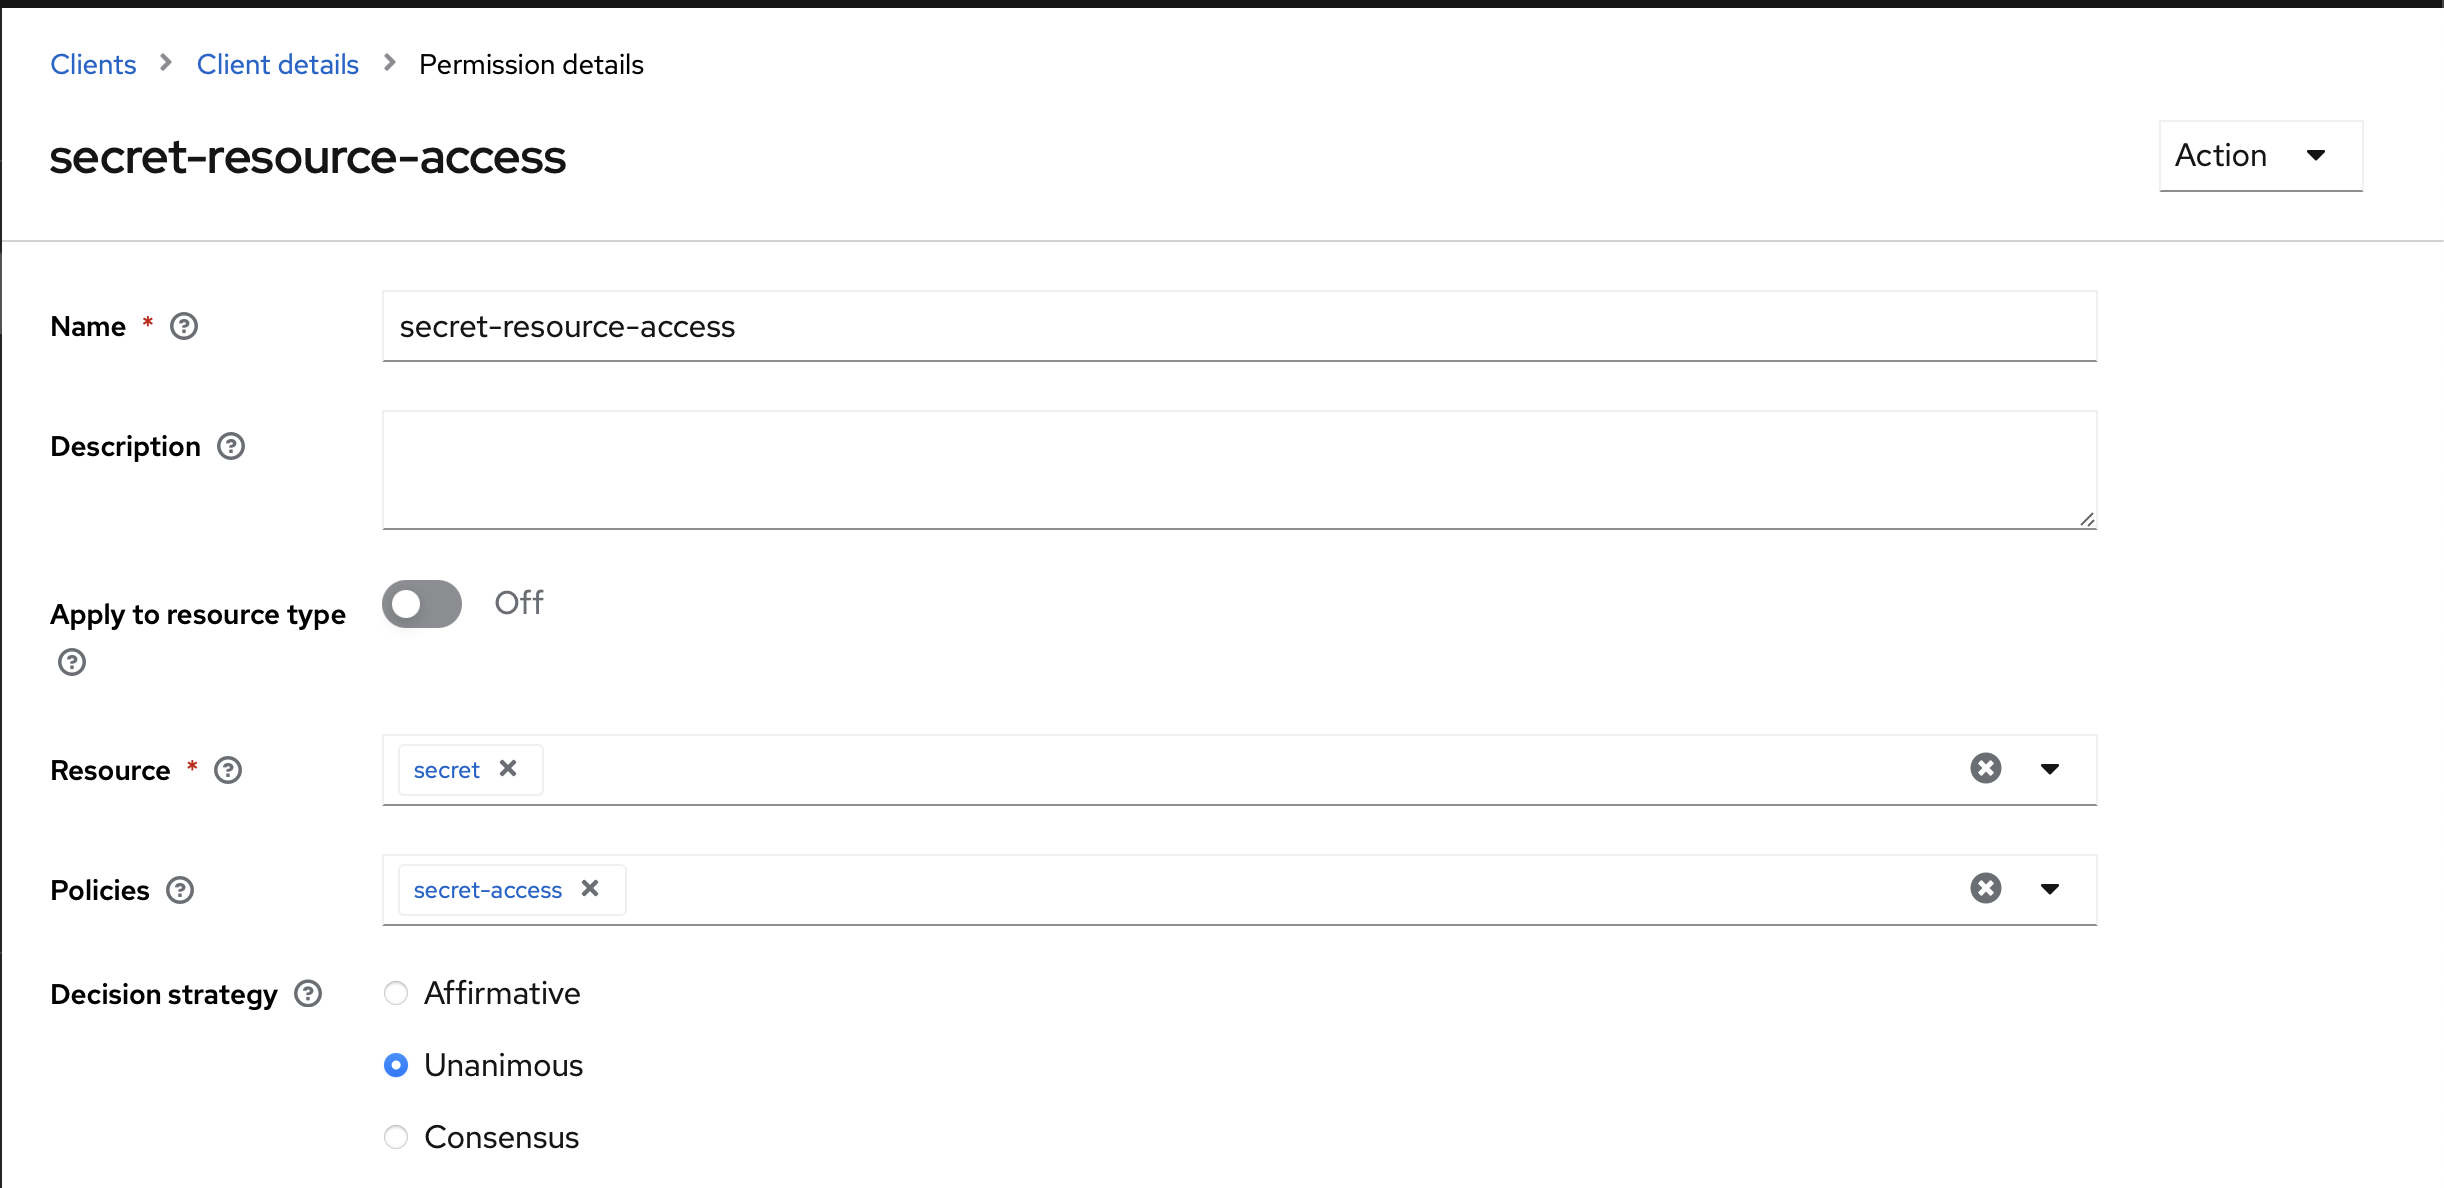Click into the Description text area
This screenshot has height=1188, width=2444.
tap(1239, 470)
